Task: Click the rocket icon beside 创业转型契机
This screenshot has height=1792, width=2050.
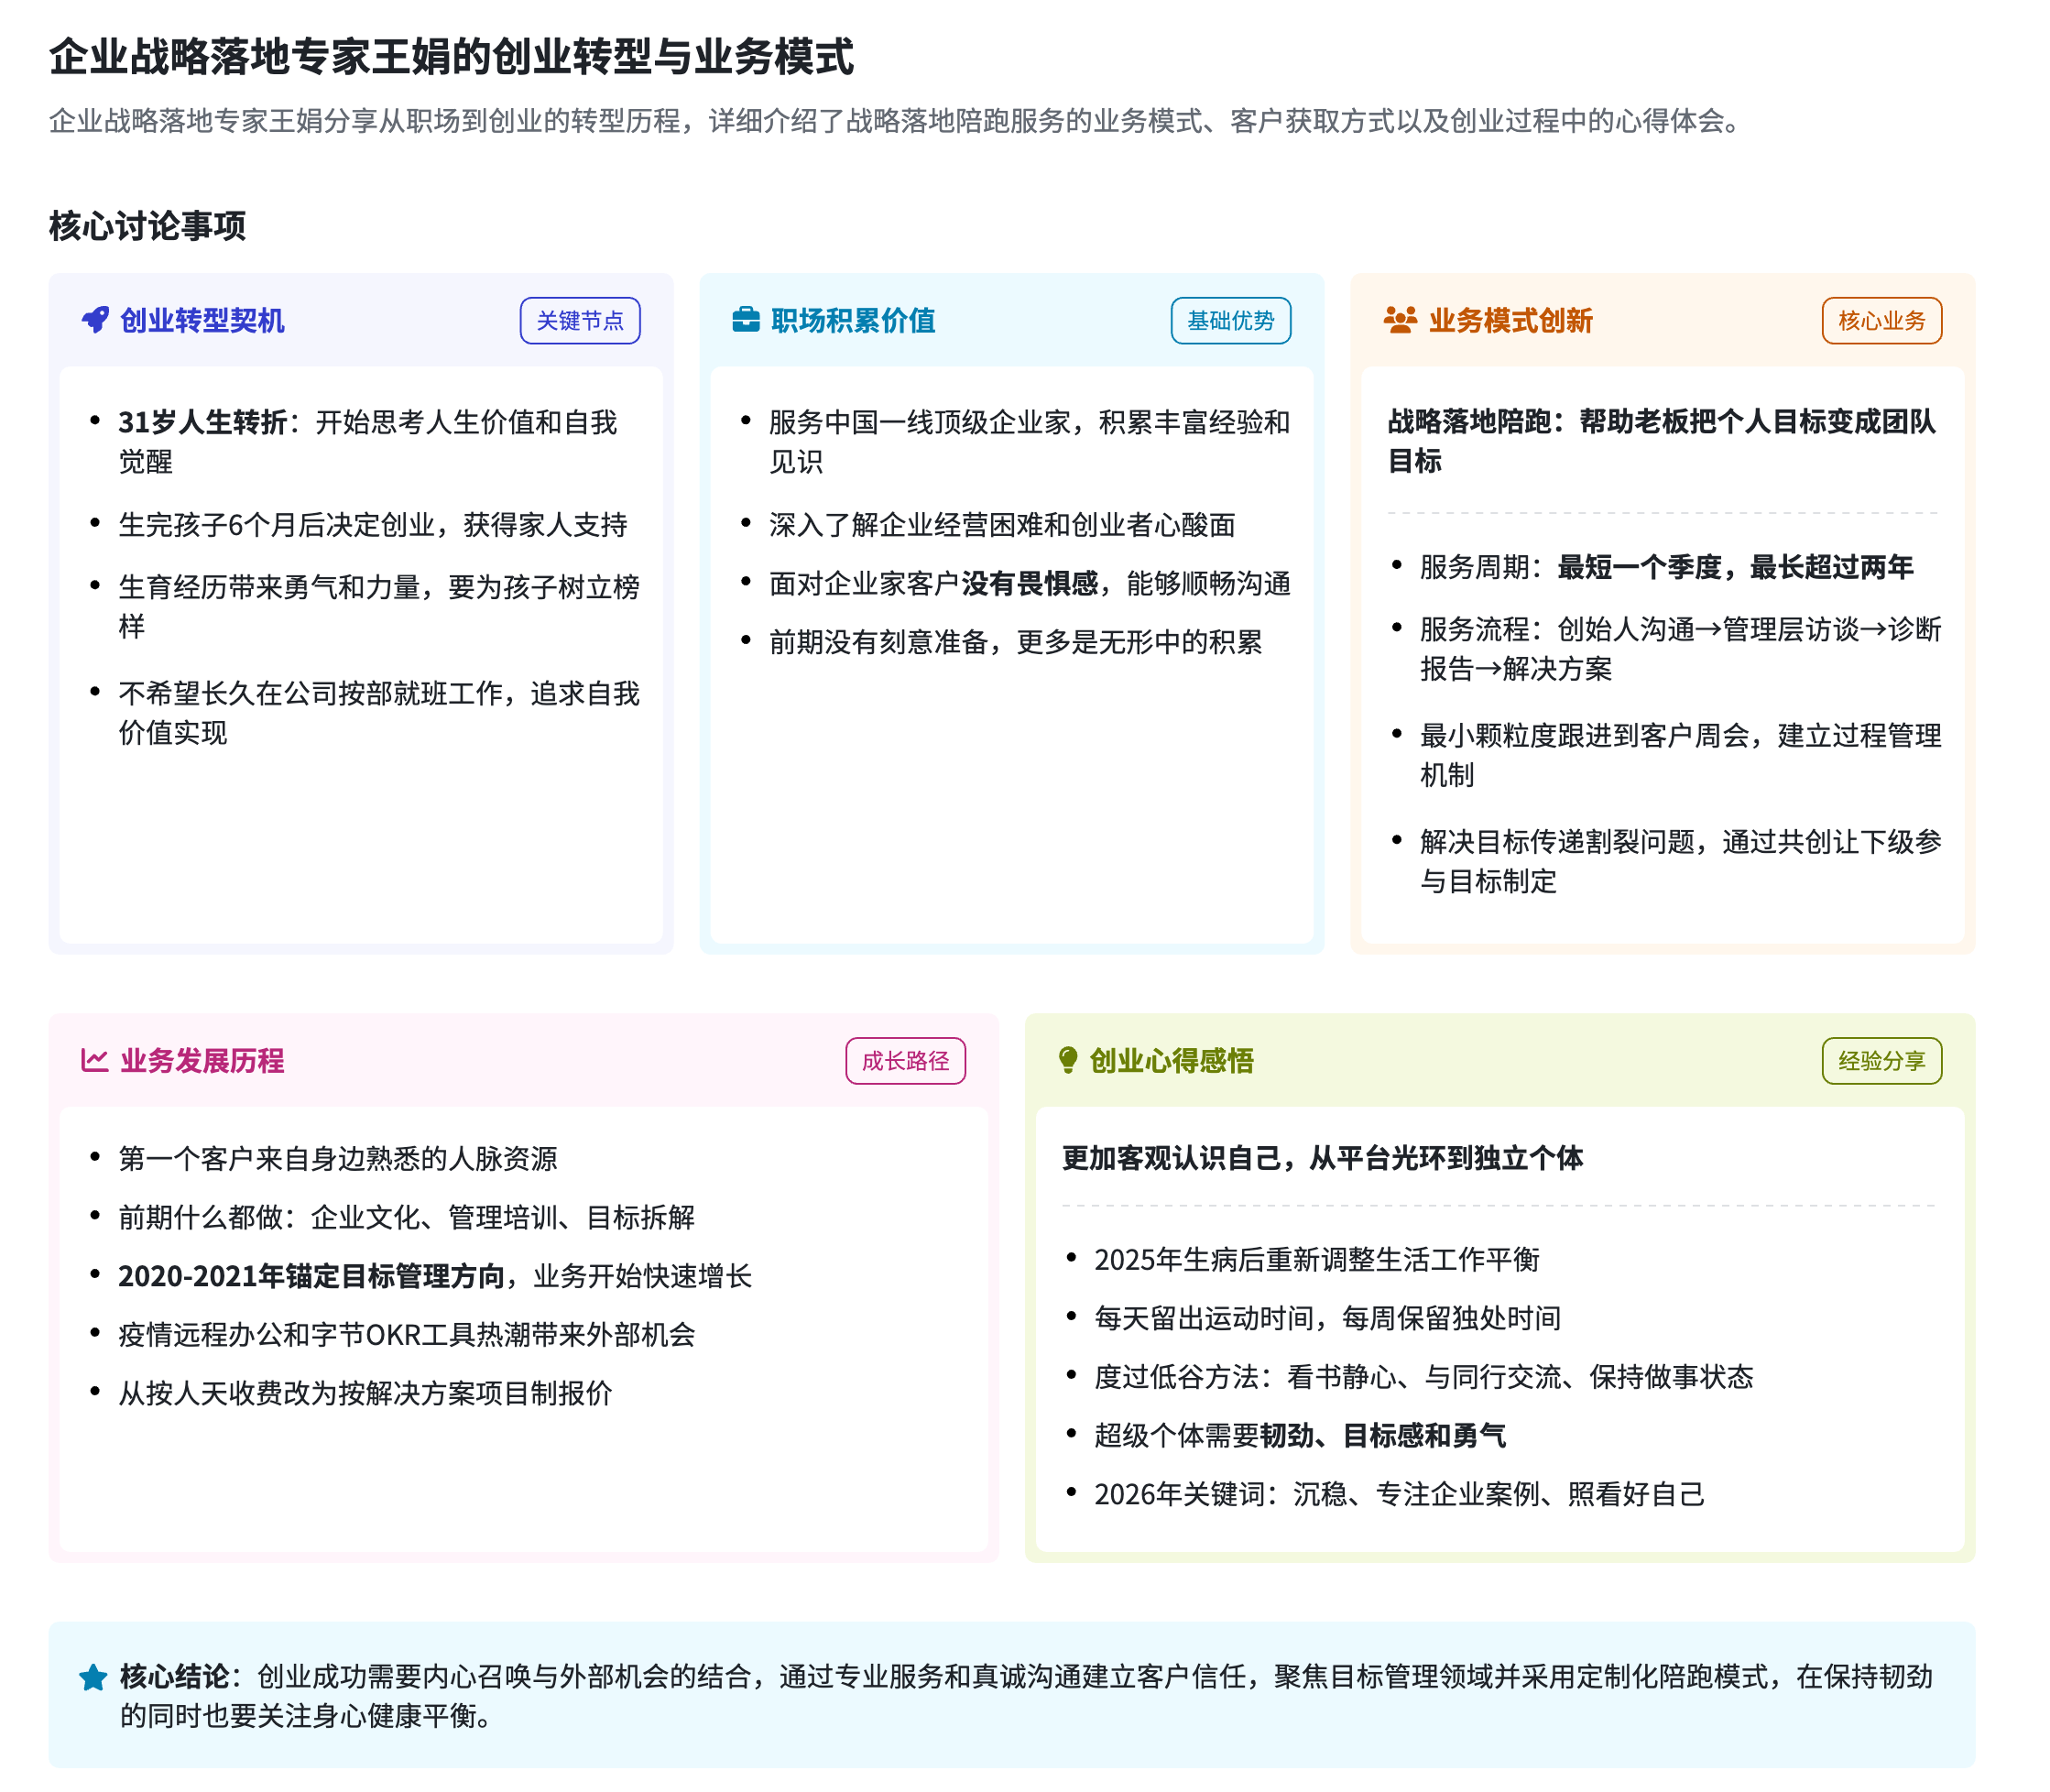Action: tap(95, 320)
